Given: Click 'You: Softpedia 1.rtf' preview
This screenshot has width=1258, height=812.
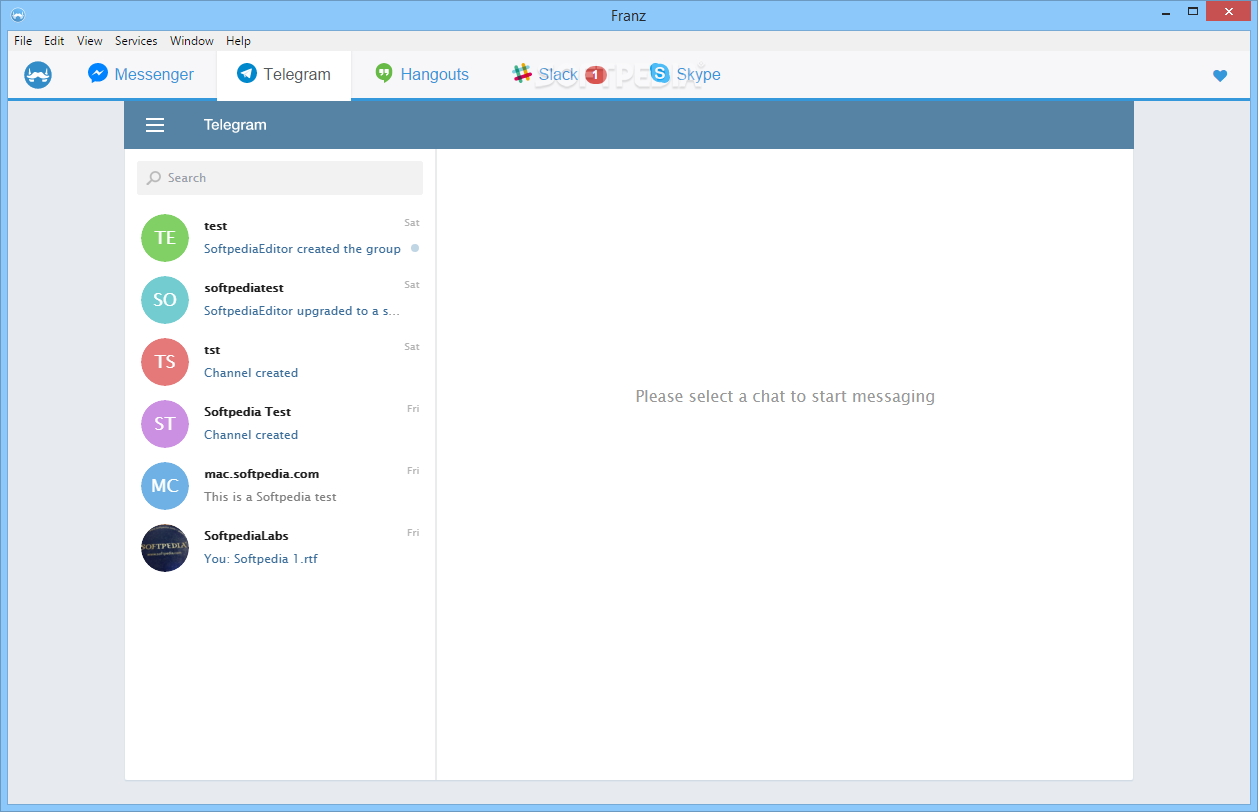Looking at the screenshot, I should point(261,559).
